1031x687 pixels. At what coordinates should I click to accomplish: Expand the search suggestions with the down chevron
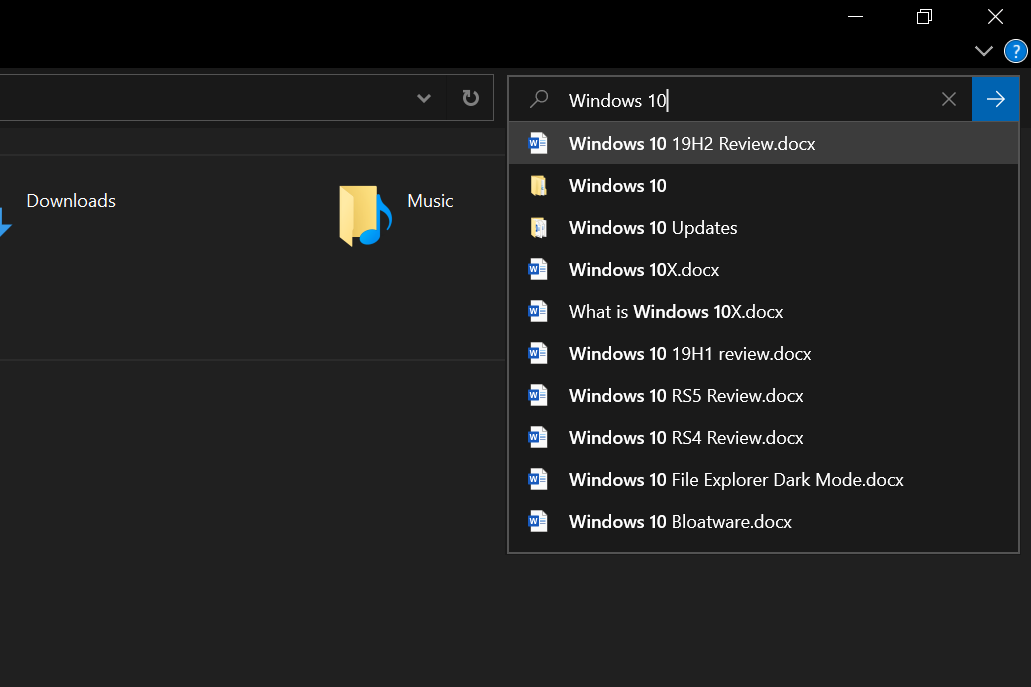click(x=983, y=50)
